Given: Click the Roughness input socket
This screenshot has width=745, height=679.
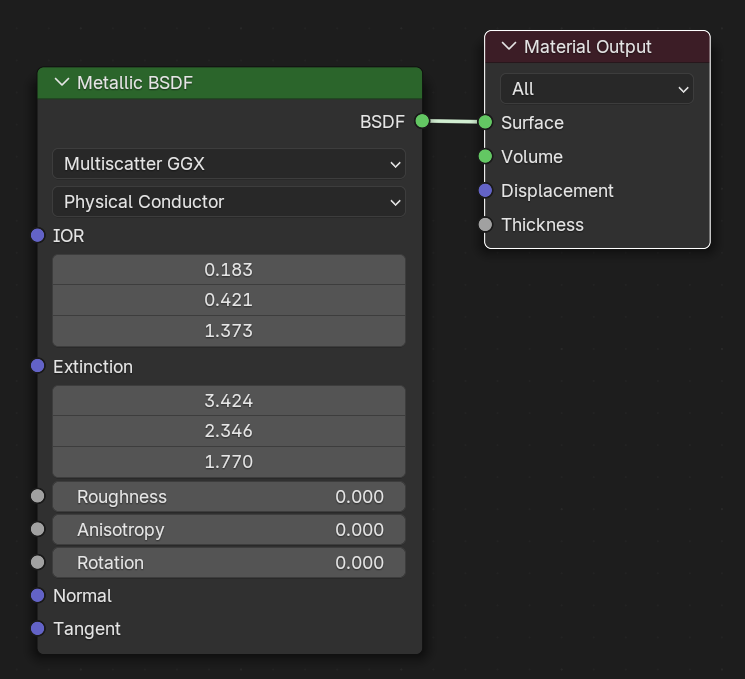Looking at the screenshot, I should 38,496.
